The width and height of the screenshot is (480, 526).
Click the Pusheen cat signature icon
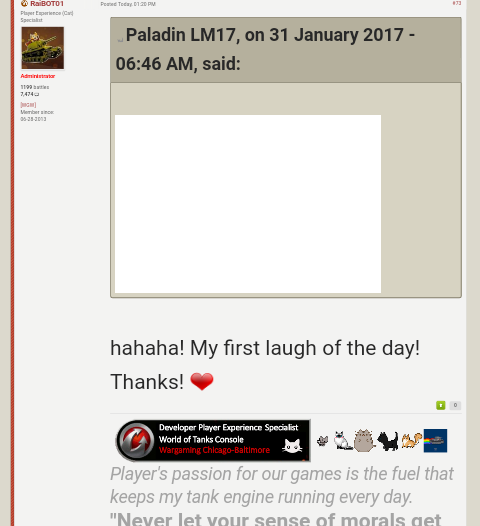[x=364, y=440]
